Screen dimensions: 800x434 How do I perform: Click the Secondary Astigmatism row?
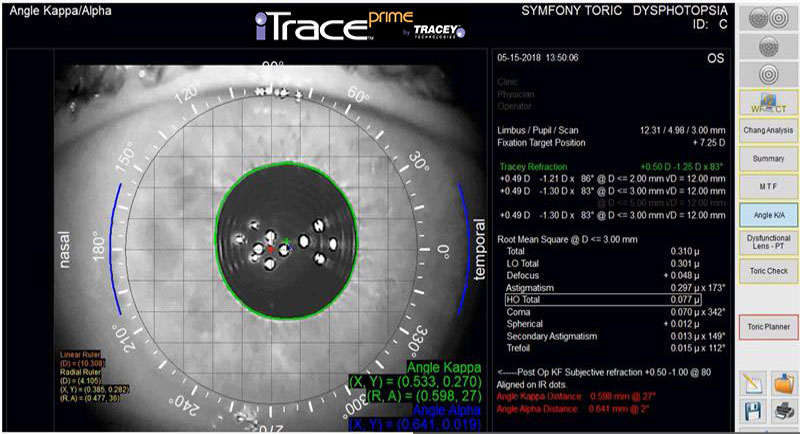coord(615,336)
